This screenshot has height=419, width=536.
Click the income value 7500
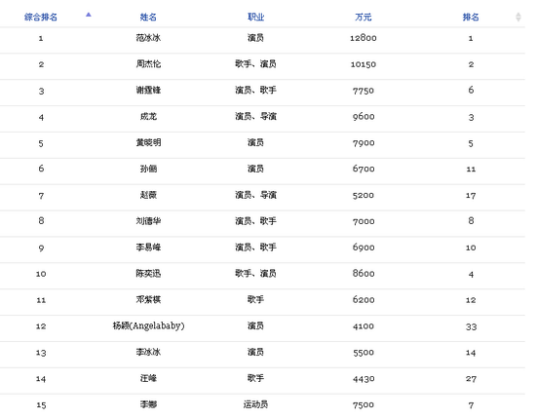tap(363, 405)
